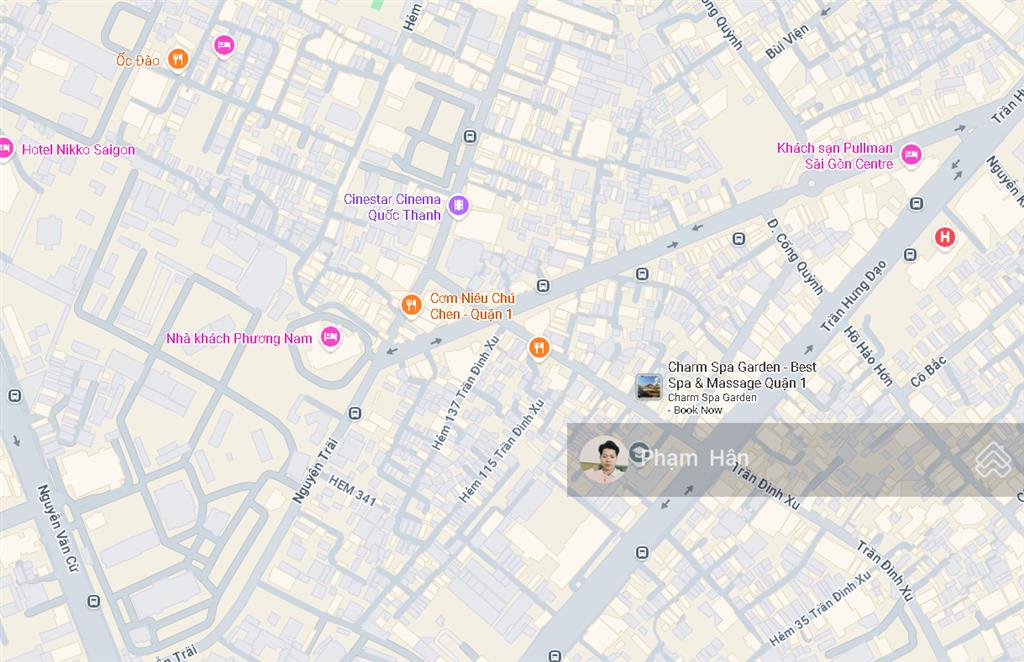The width and height of the screenshot is (1024, 662).
Task: Select the bus stop right of Cơm Niêu Chú Chen label
Action: (x=543, y=285)
